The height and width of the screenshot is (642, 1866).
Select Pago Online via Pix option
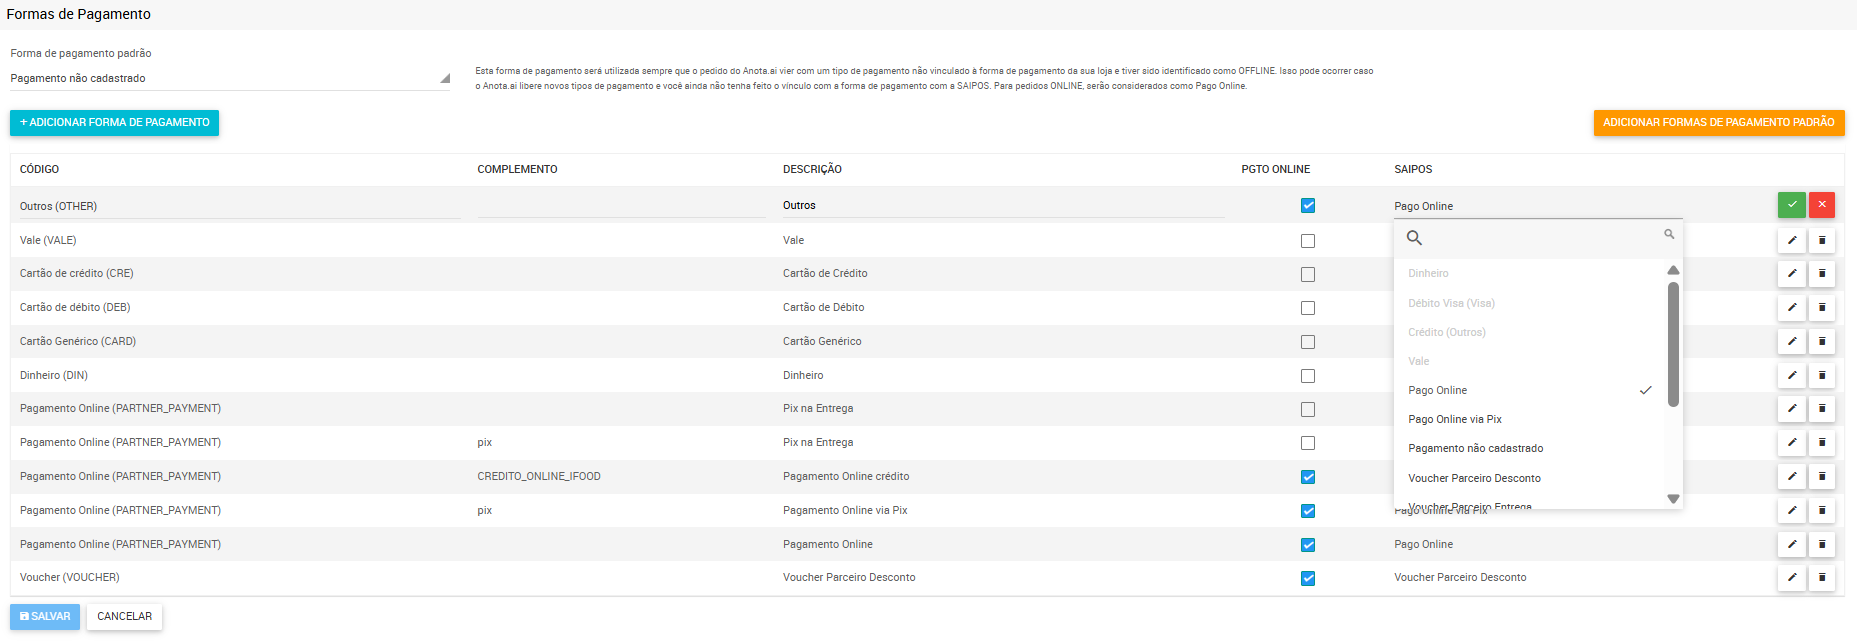[1454, 419]
